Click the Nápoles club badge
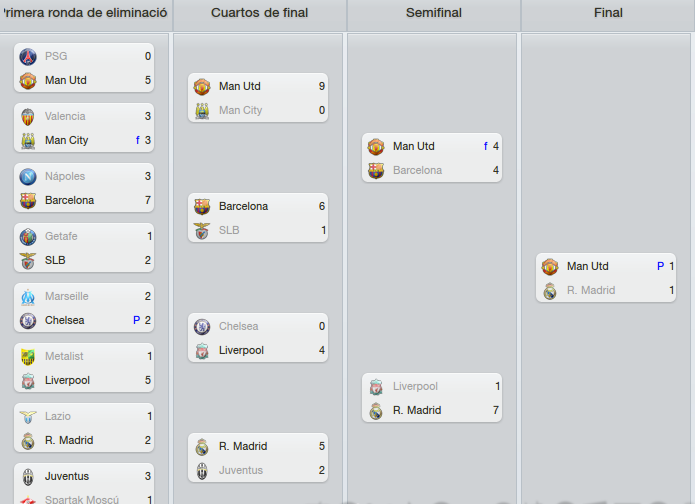Image resolution: width=695 pixels, height=504 pixels. [28, 176]
